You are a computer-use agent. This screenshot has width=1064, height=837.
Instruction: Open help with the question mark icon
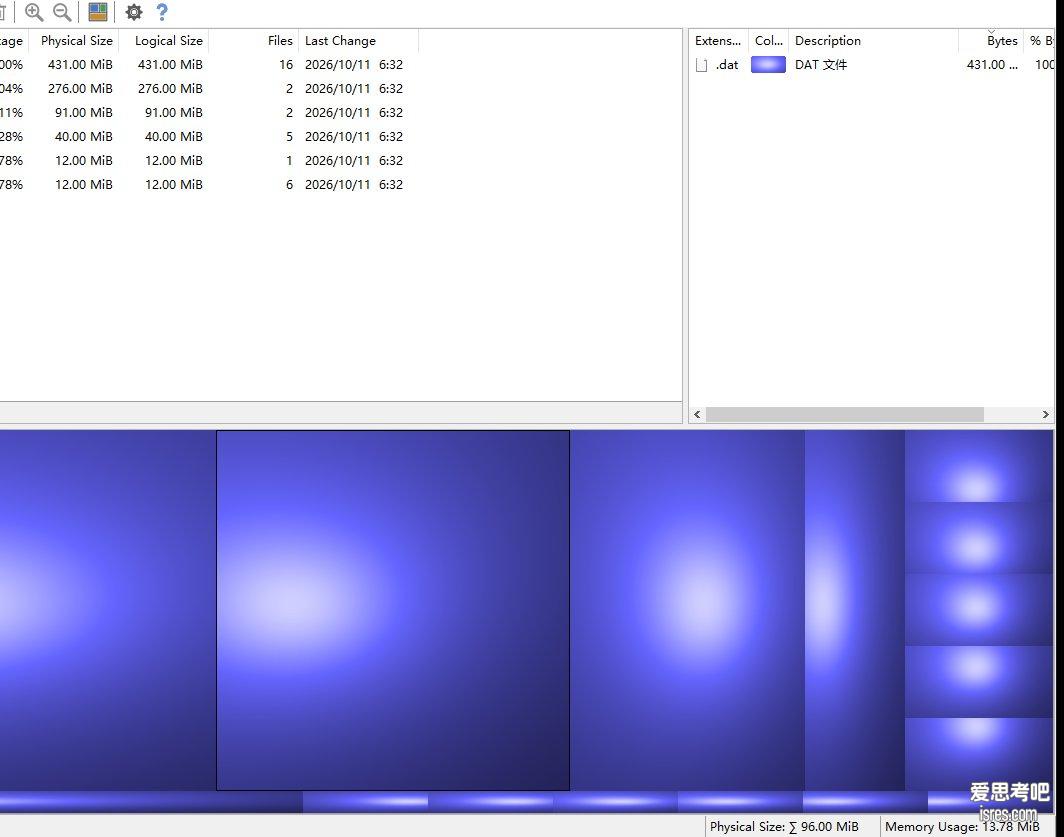[x=162, y=12]
